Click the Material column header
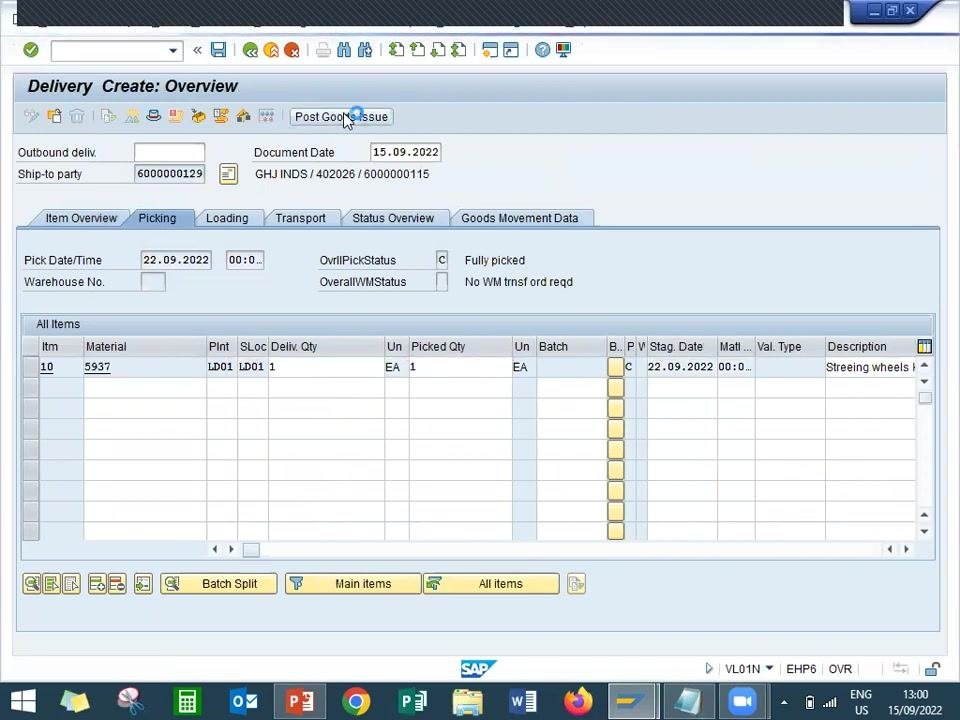This screenshot has width=960, height=720. [x=145, y=347]
